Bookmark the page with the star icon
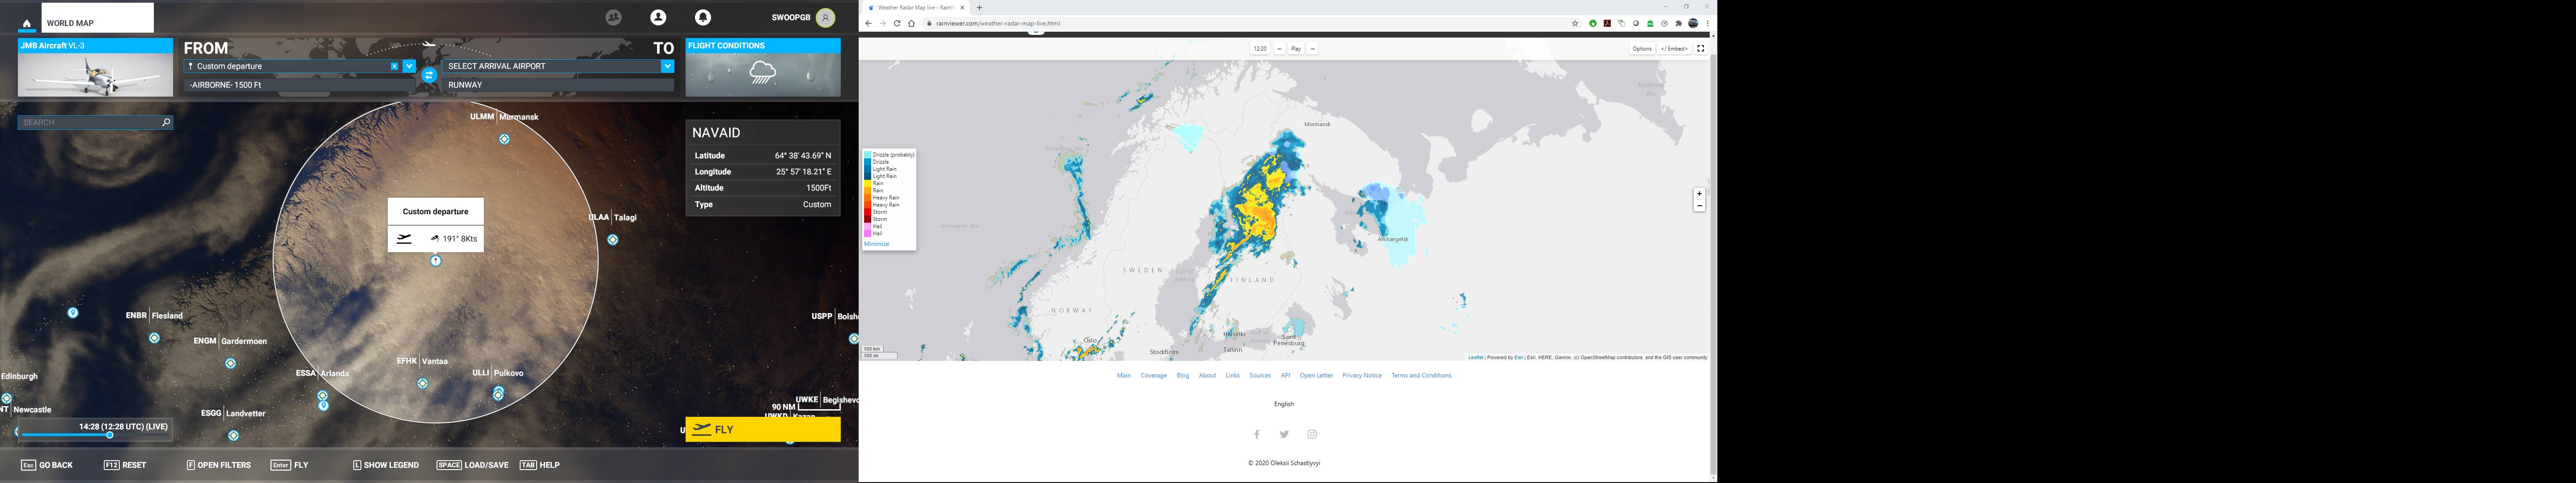This screenshot has width=2576, height=483. (1575, 23)
